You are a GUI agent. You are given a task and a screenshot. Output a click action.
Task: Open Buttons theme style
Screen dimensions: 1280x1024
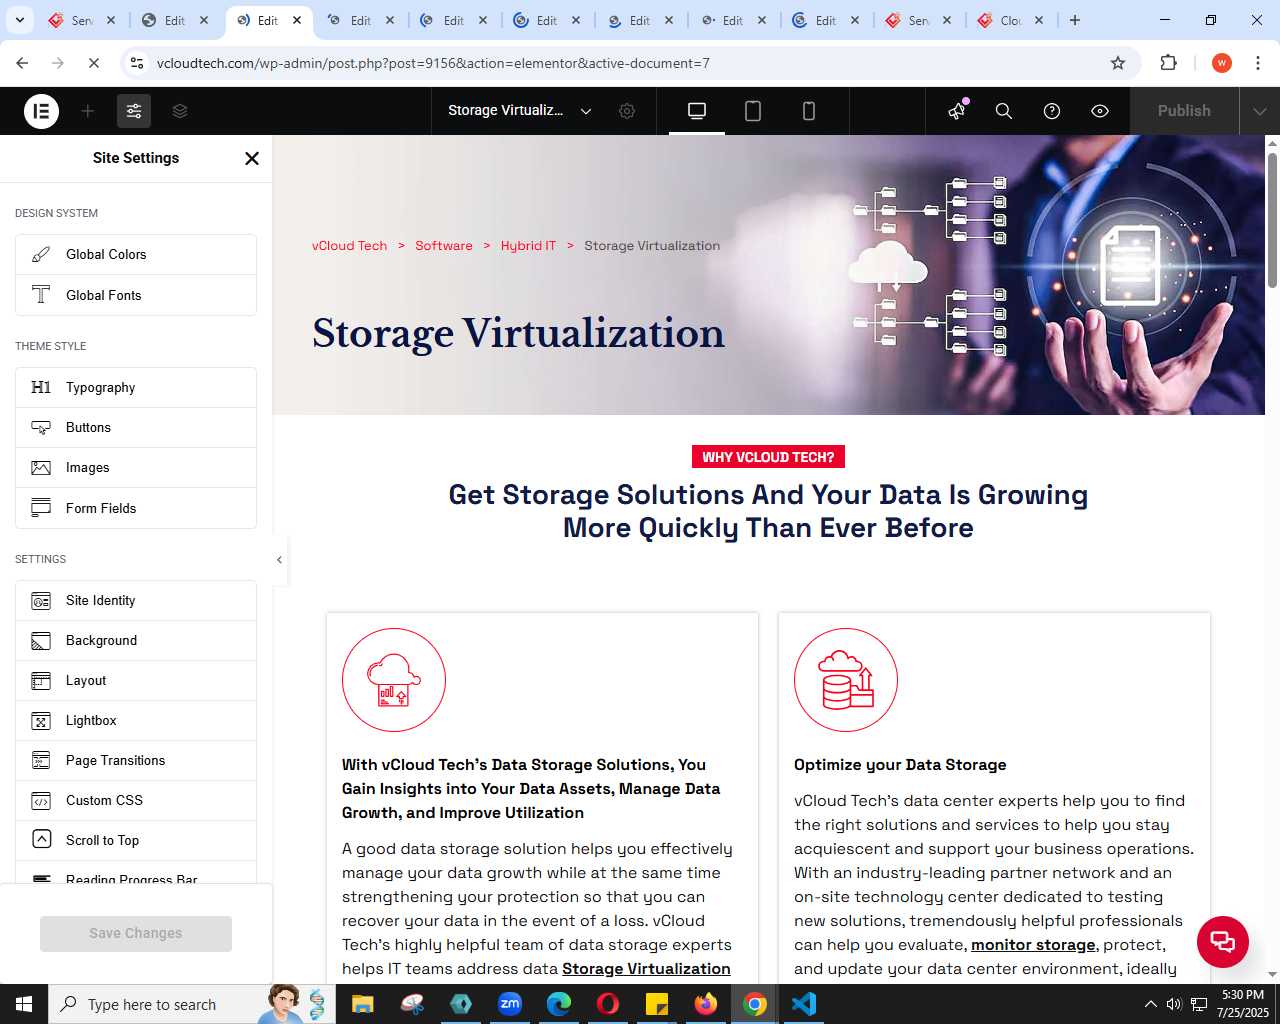pyautogui.click(x=136, y=427)
